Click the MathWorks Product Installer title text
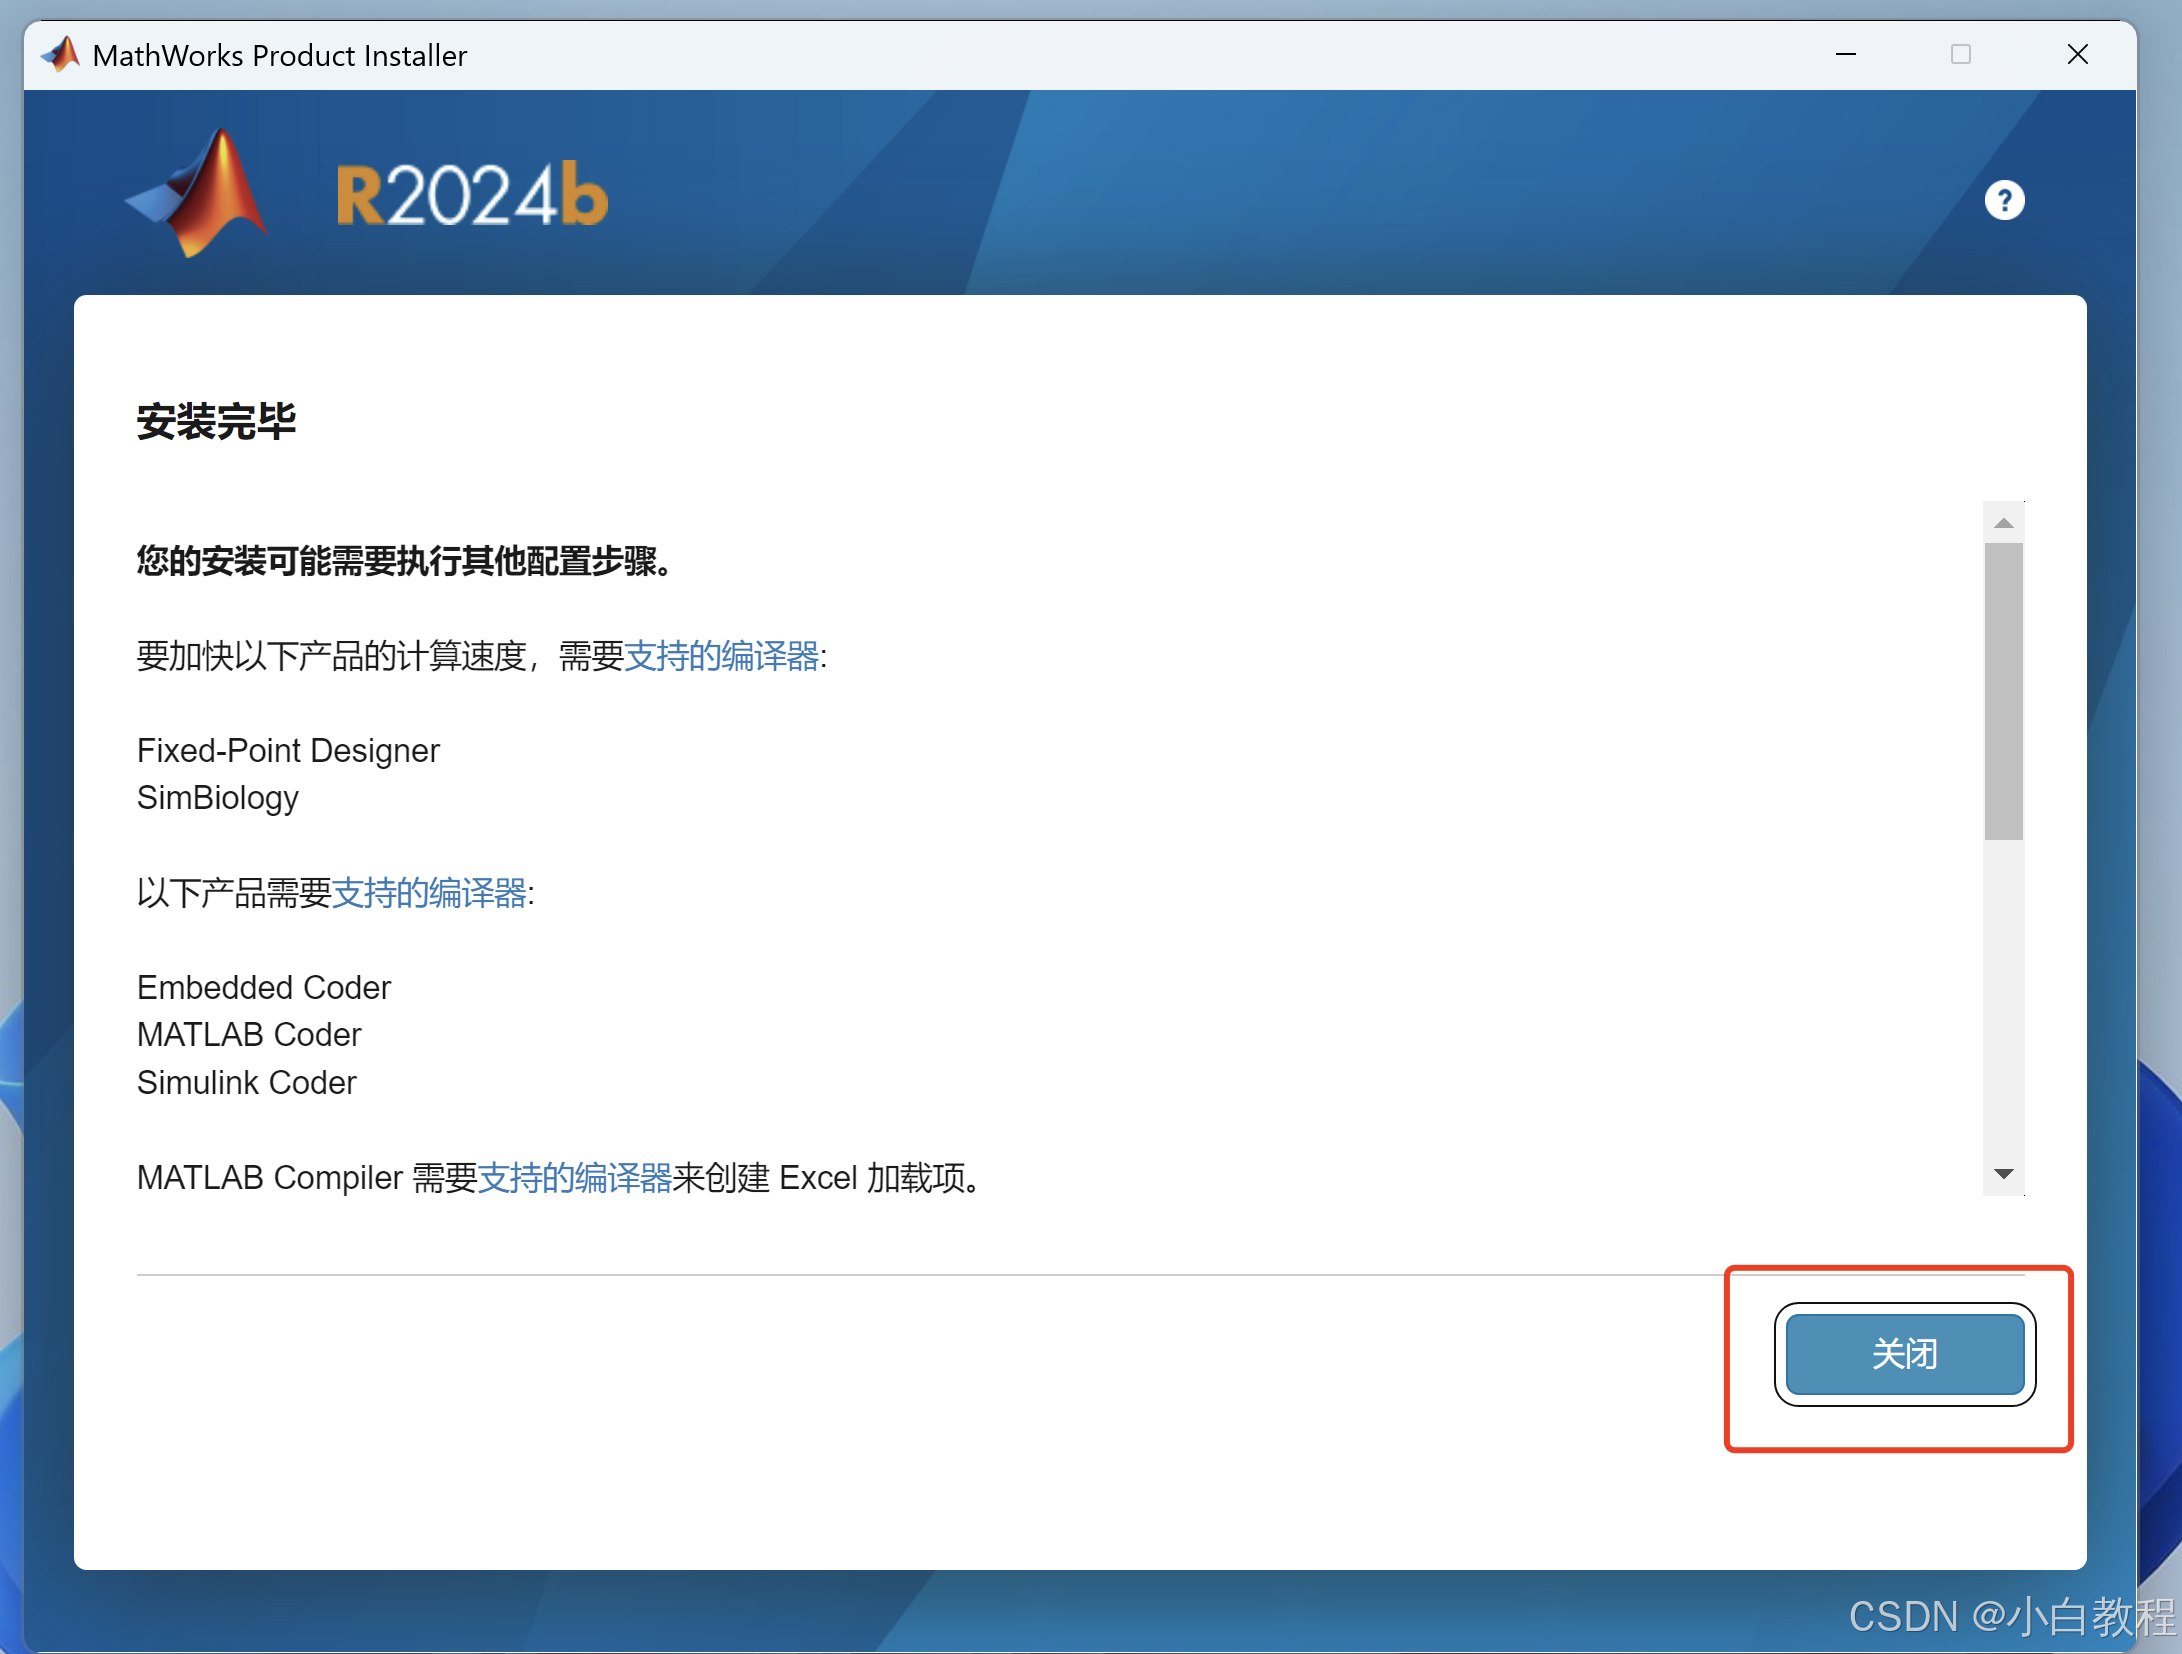Screen dimensions: 2182x1654 click(x=279, y=56)
